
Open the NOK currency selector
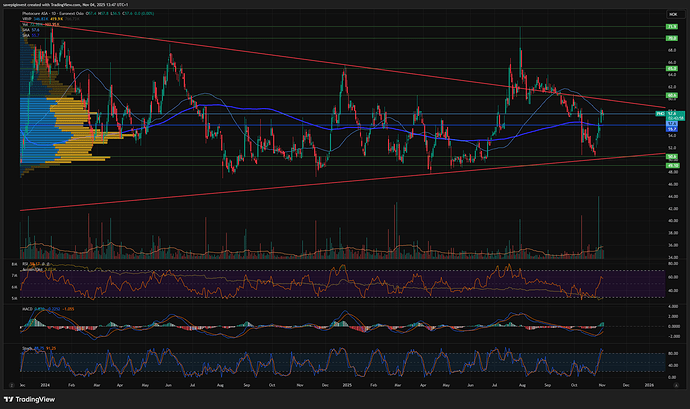click(x=673, y=16)
